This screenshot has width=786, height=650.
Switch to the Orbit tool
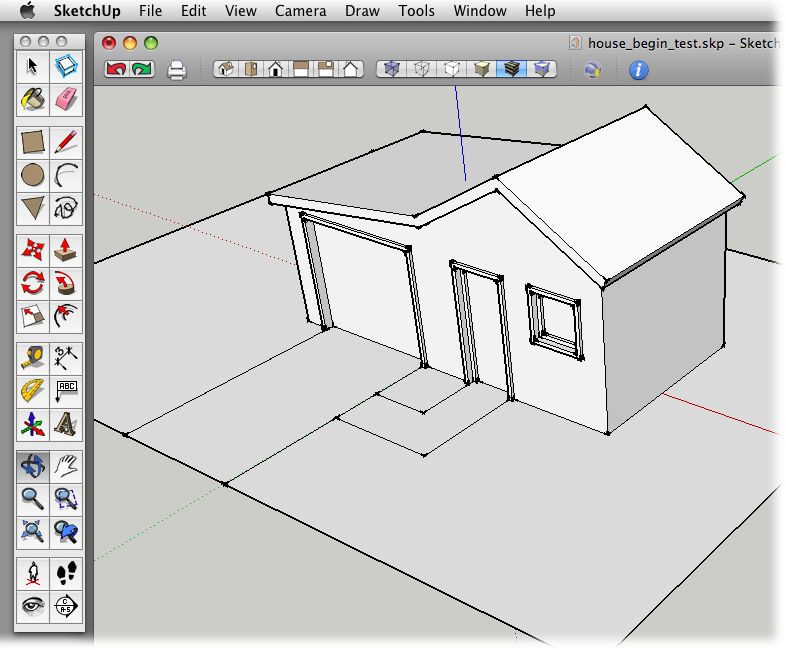coord(33,465)
